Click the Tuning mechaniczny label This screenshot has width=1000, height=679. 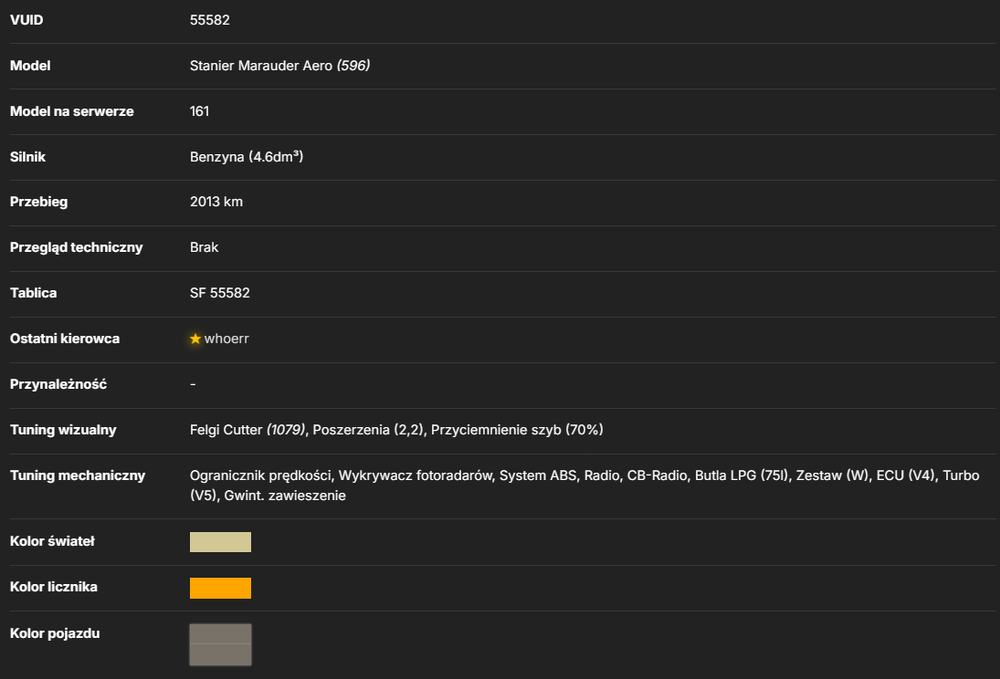tap(78, 476)
